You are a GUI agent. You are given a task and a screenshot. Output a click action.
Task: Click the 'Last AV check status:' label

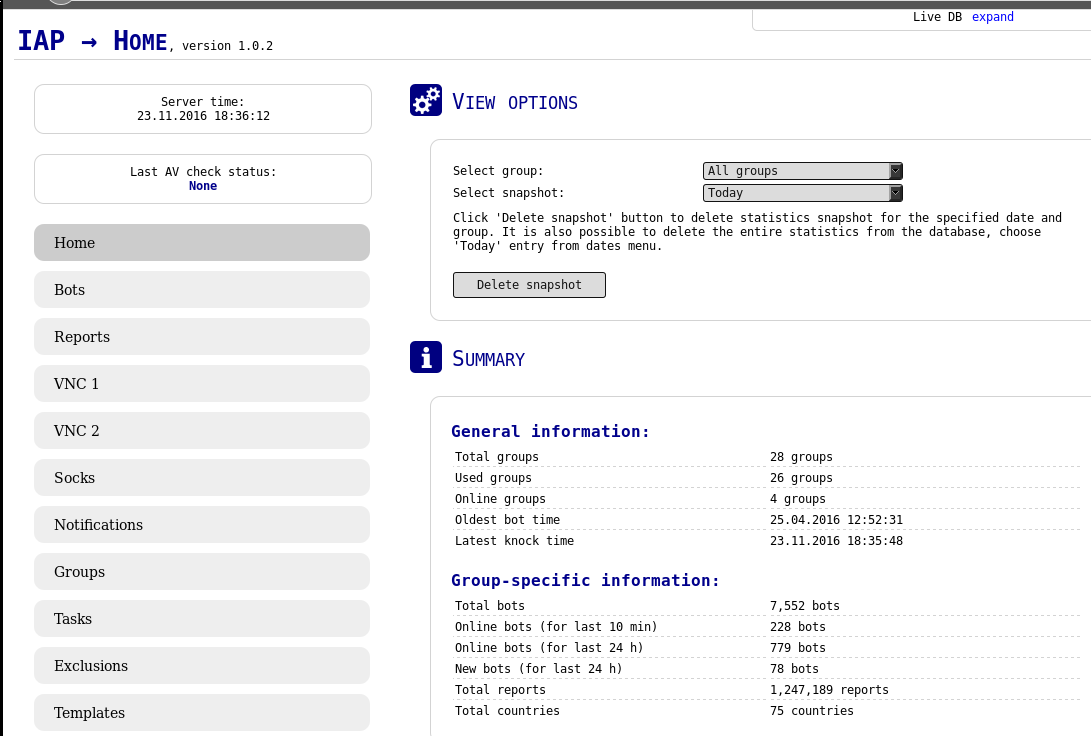click(203, 172)
